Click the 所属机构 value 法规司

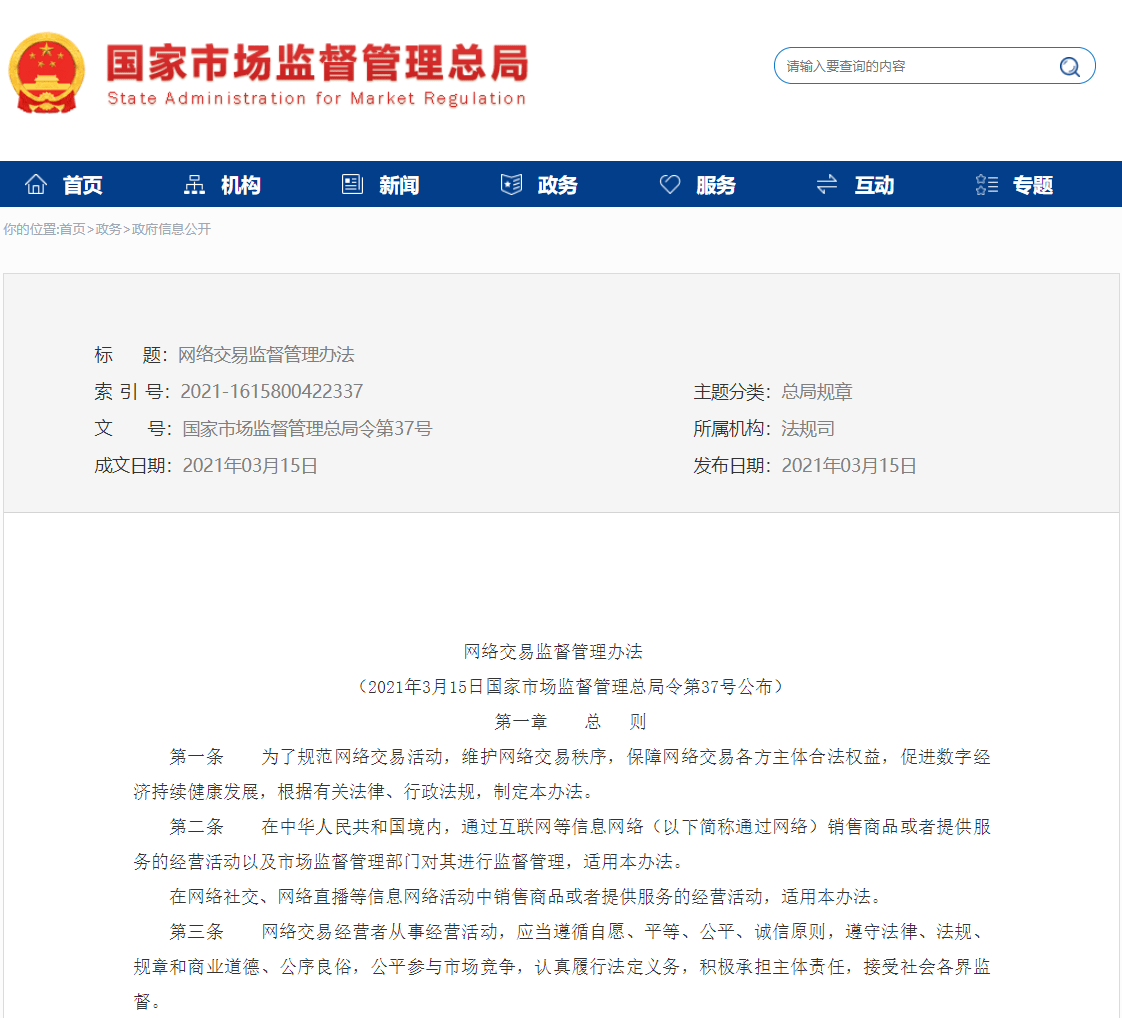808,429
